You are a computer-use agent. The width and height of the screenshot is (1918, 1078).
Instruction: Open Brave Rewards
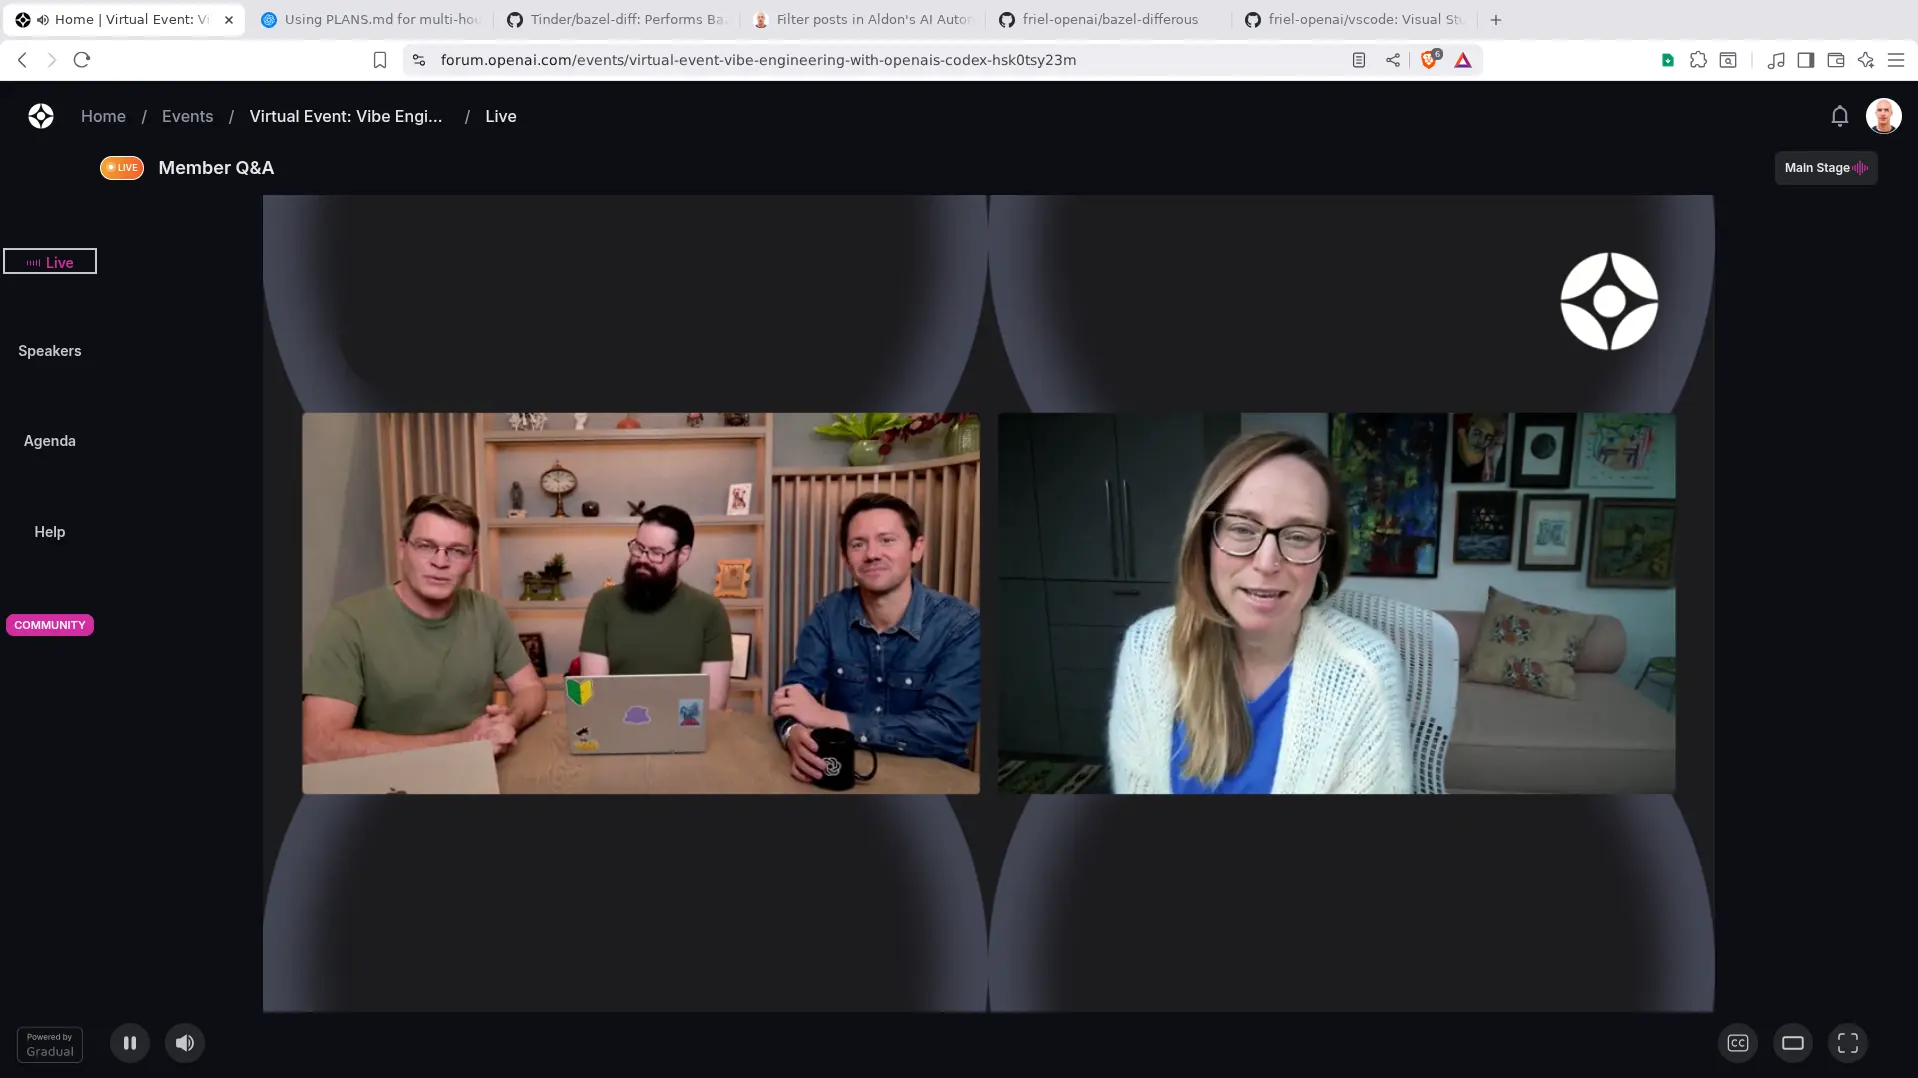(x=1462, y=60)
